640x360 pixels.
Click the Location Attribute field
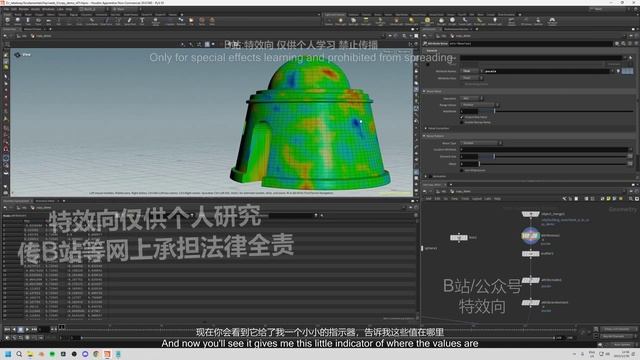point(544,150)
